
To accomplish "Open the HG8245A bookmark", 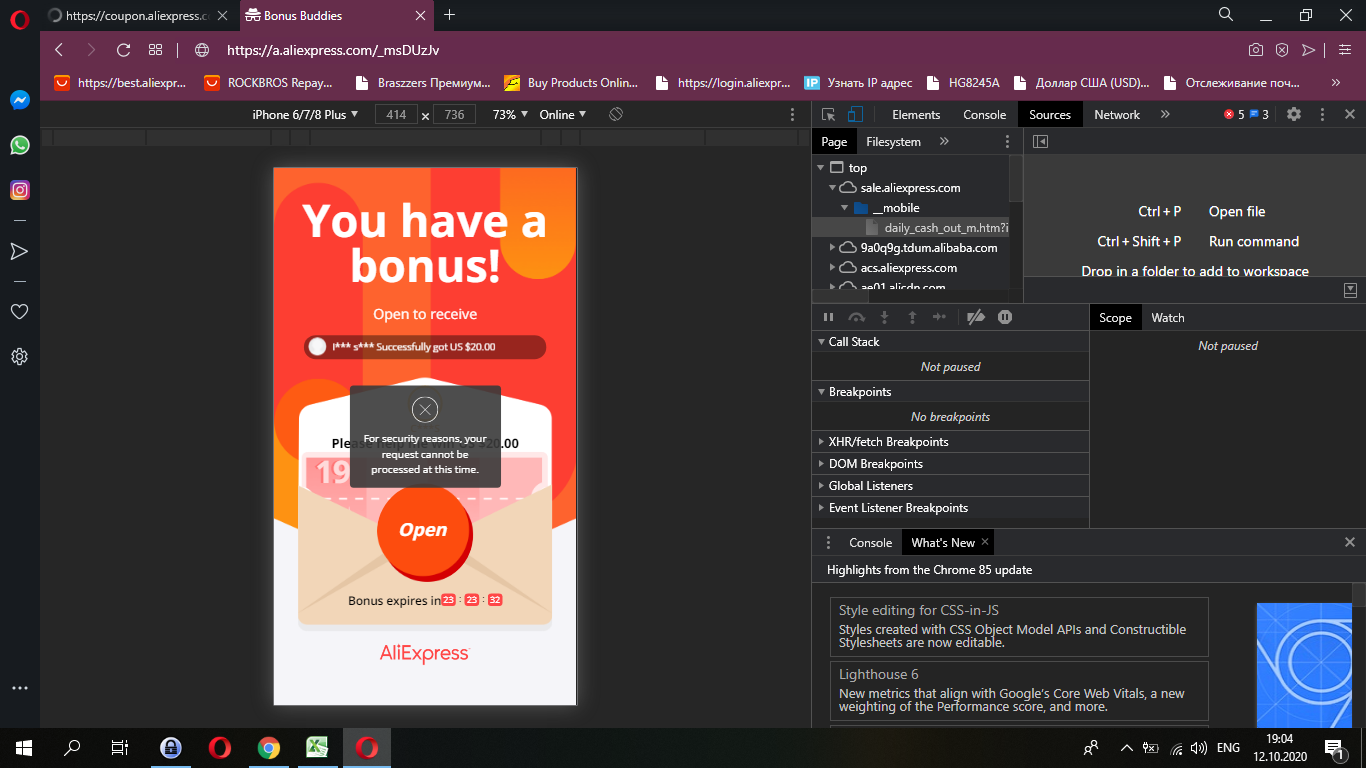I will coord(963,83).
